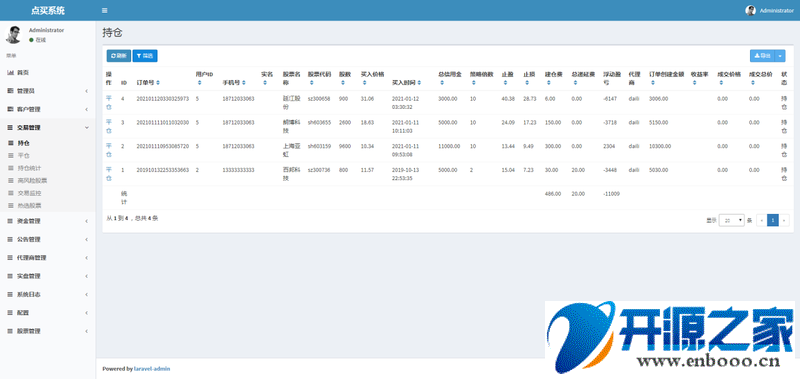
Task: Open the export dropdown caret
Action: tap(780, 56)
